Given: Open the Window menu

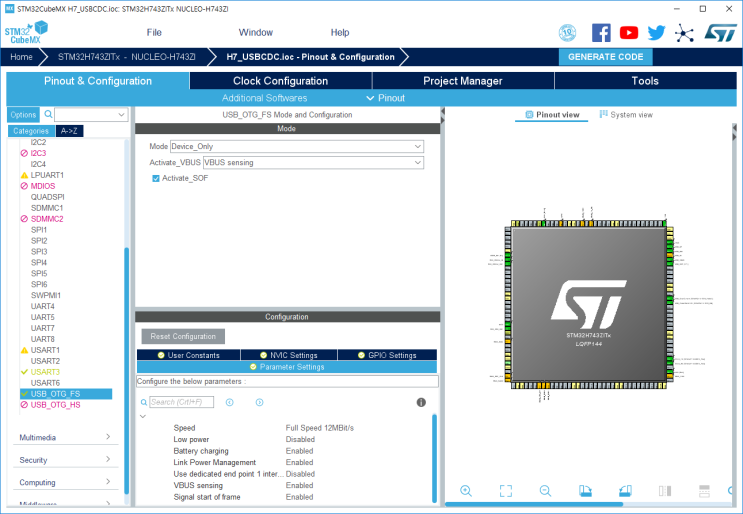Looking at the screenshot, I should [256, 32].
